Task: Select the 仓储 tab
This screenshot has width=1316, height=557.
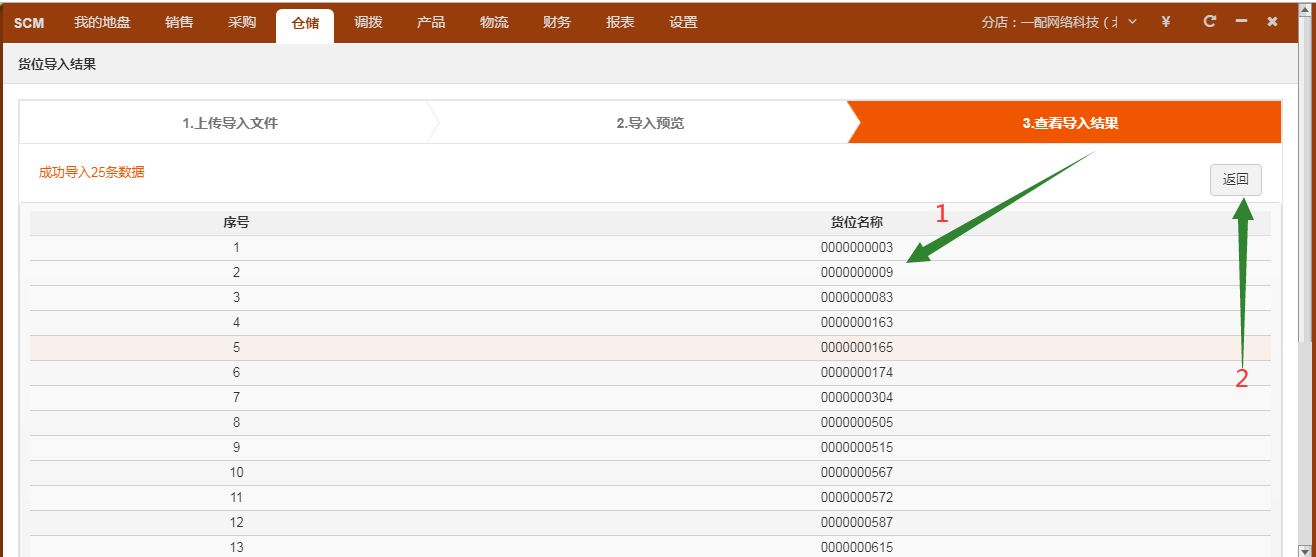Action: click(x=305, y=23)
